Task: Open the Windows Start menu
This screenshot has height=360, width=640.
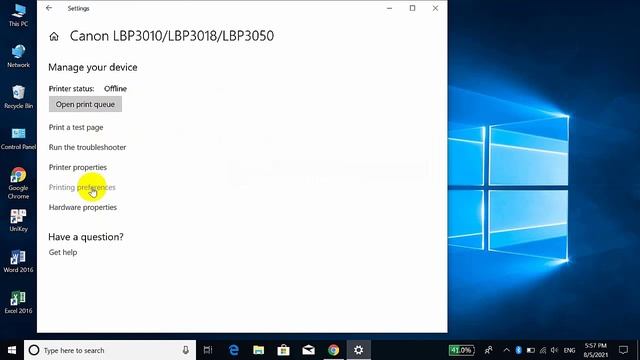Action: pyautogui.click(x=12, y=350)
